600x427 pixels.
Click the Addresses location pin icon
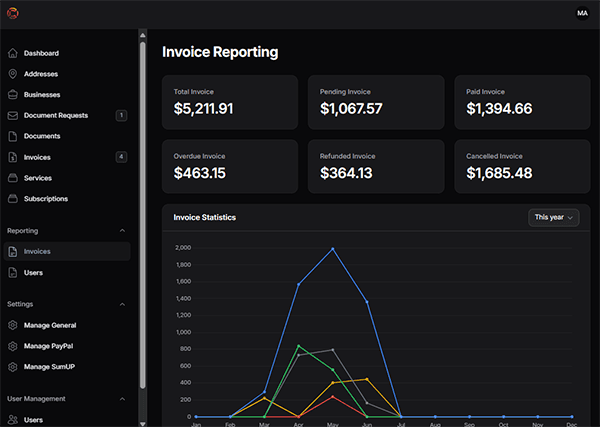pyautogui.click(x=12, y=74)
